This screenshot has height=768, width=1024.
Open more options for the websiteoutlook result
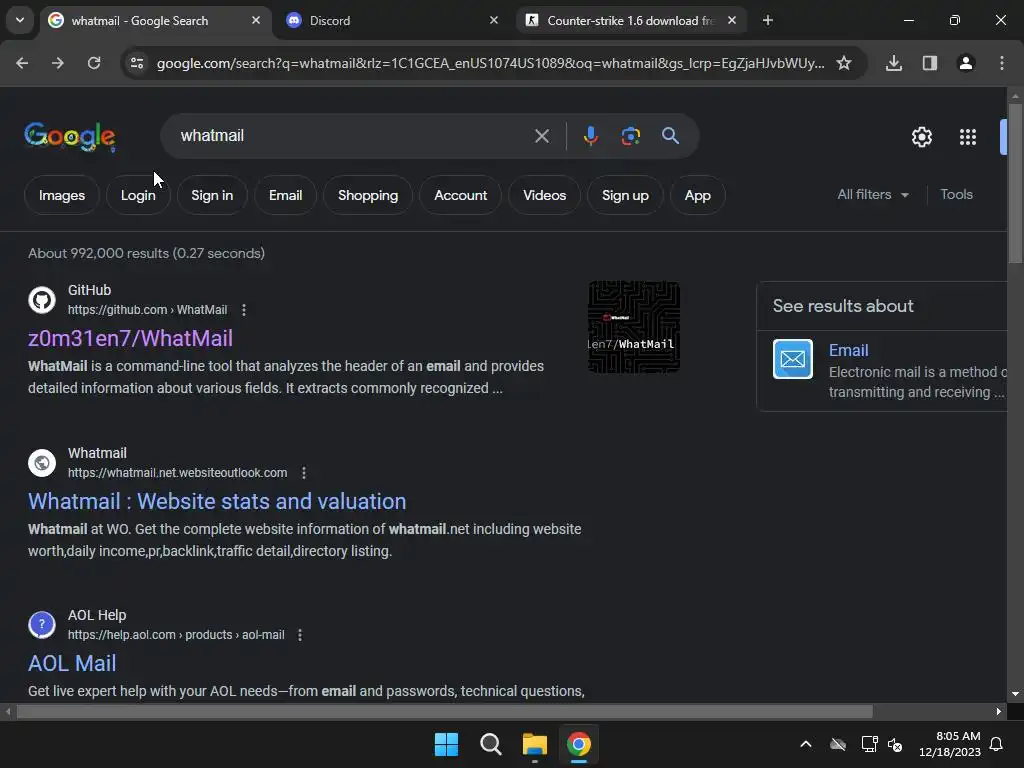pyautogui.click(x=304, y=473)
